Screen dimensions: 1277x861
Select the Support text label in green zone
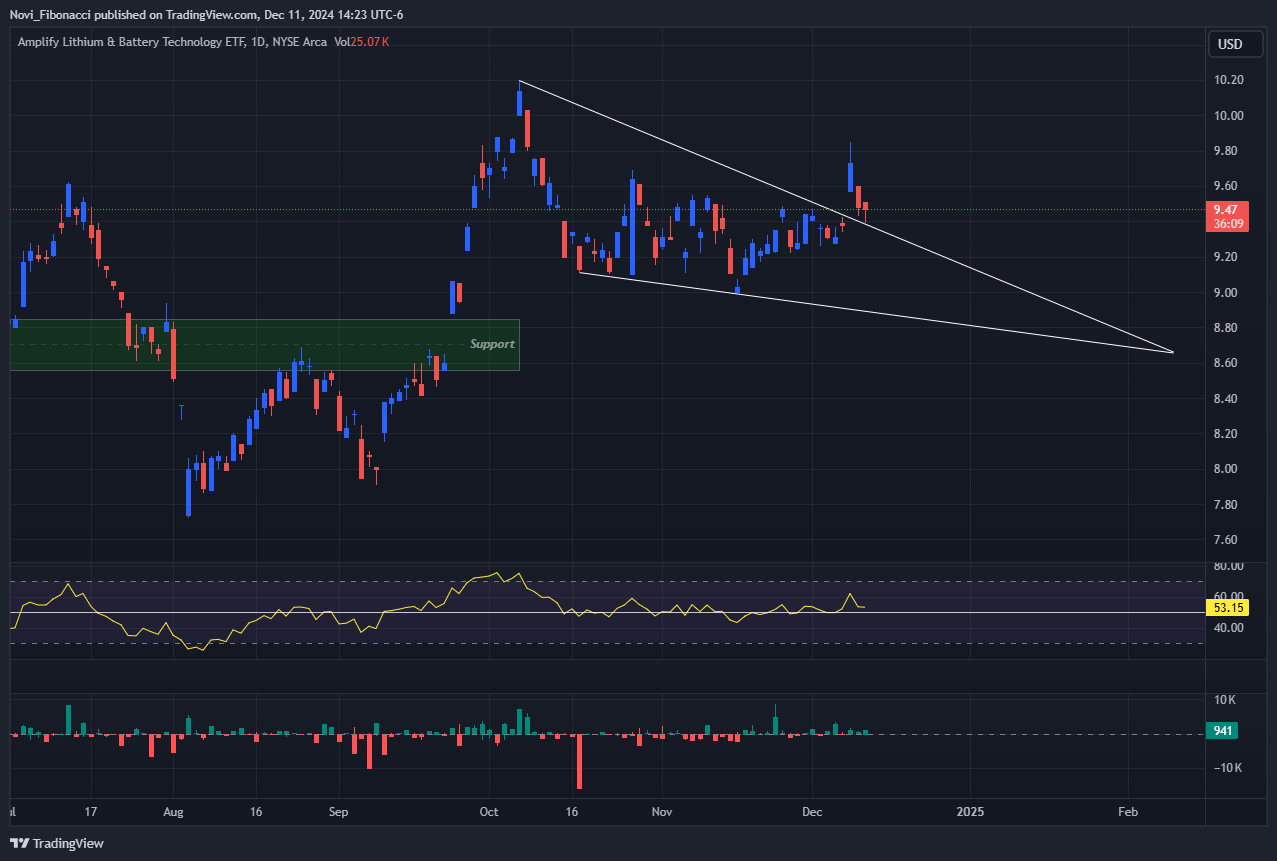492,344
